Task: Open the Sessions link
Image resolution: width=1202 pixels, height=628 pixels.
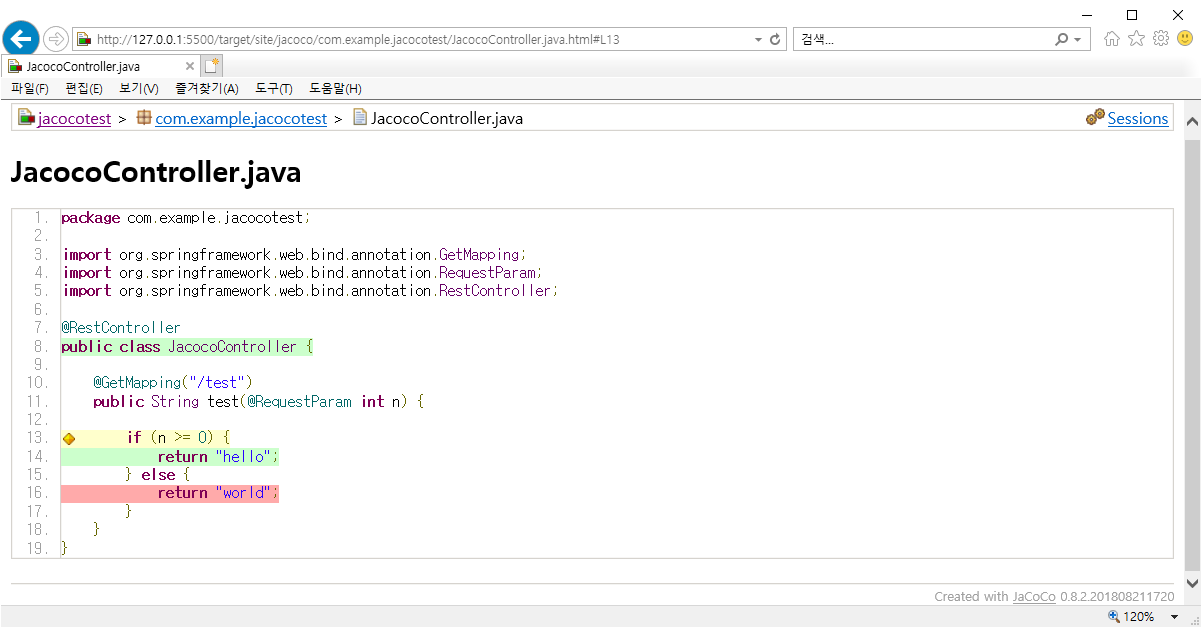Action: pyautogui.click(x=1138, y=118)
